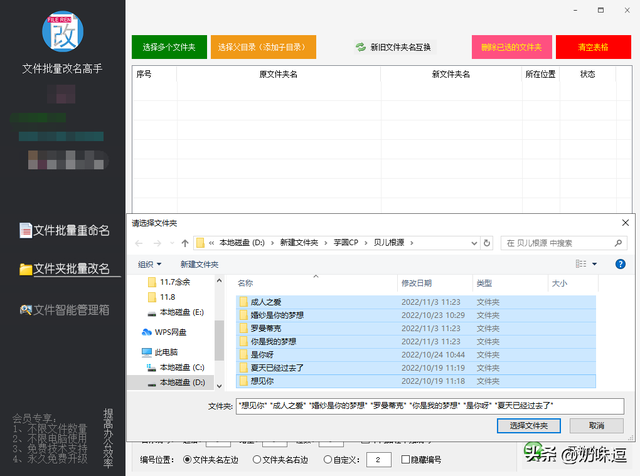Click 取消 to cancel the dialog
The width and height of the screenshot is (640, 476).
tap(596, 426)
